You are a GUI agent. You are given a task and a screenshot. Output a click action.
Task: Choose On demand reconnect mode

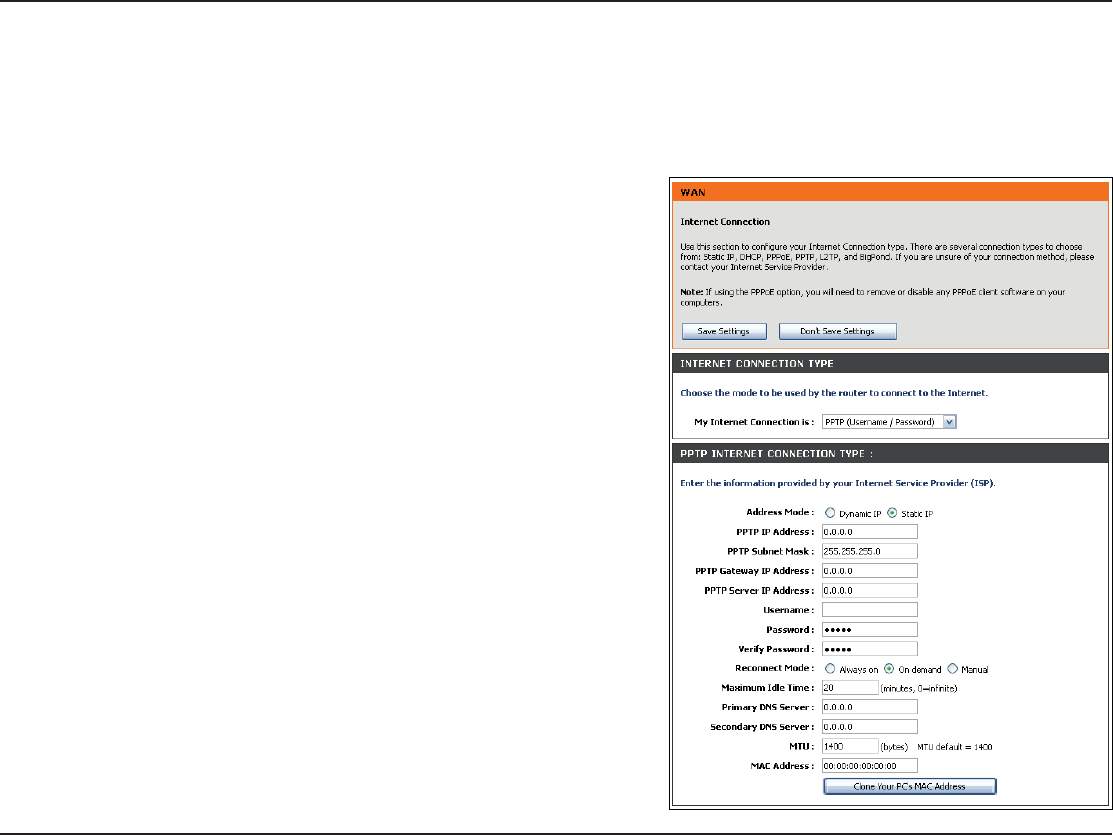pyautogui.click(x=889, y=669)
